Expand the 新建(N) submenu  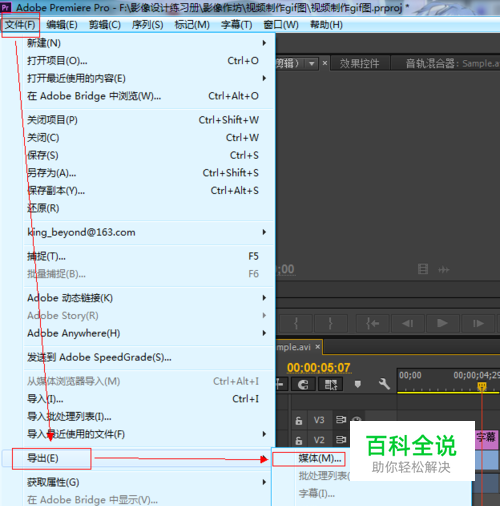(x=148, y=43)
